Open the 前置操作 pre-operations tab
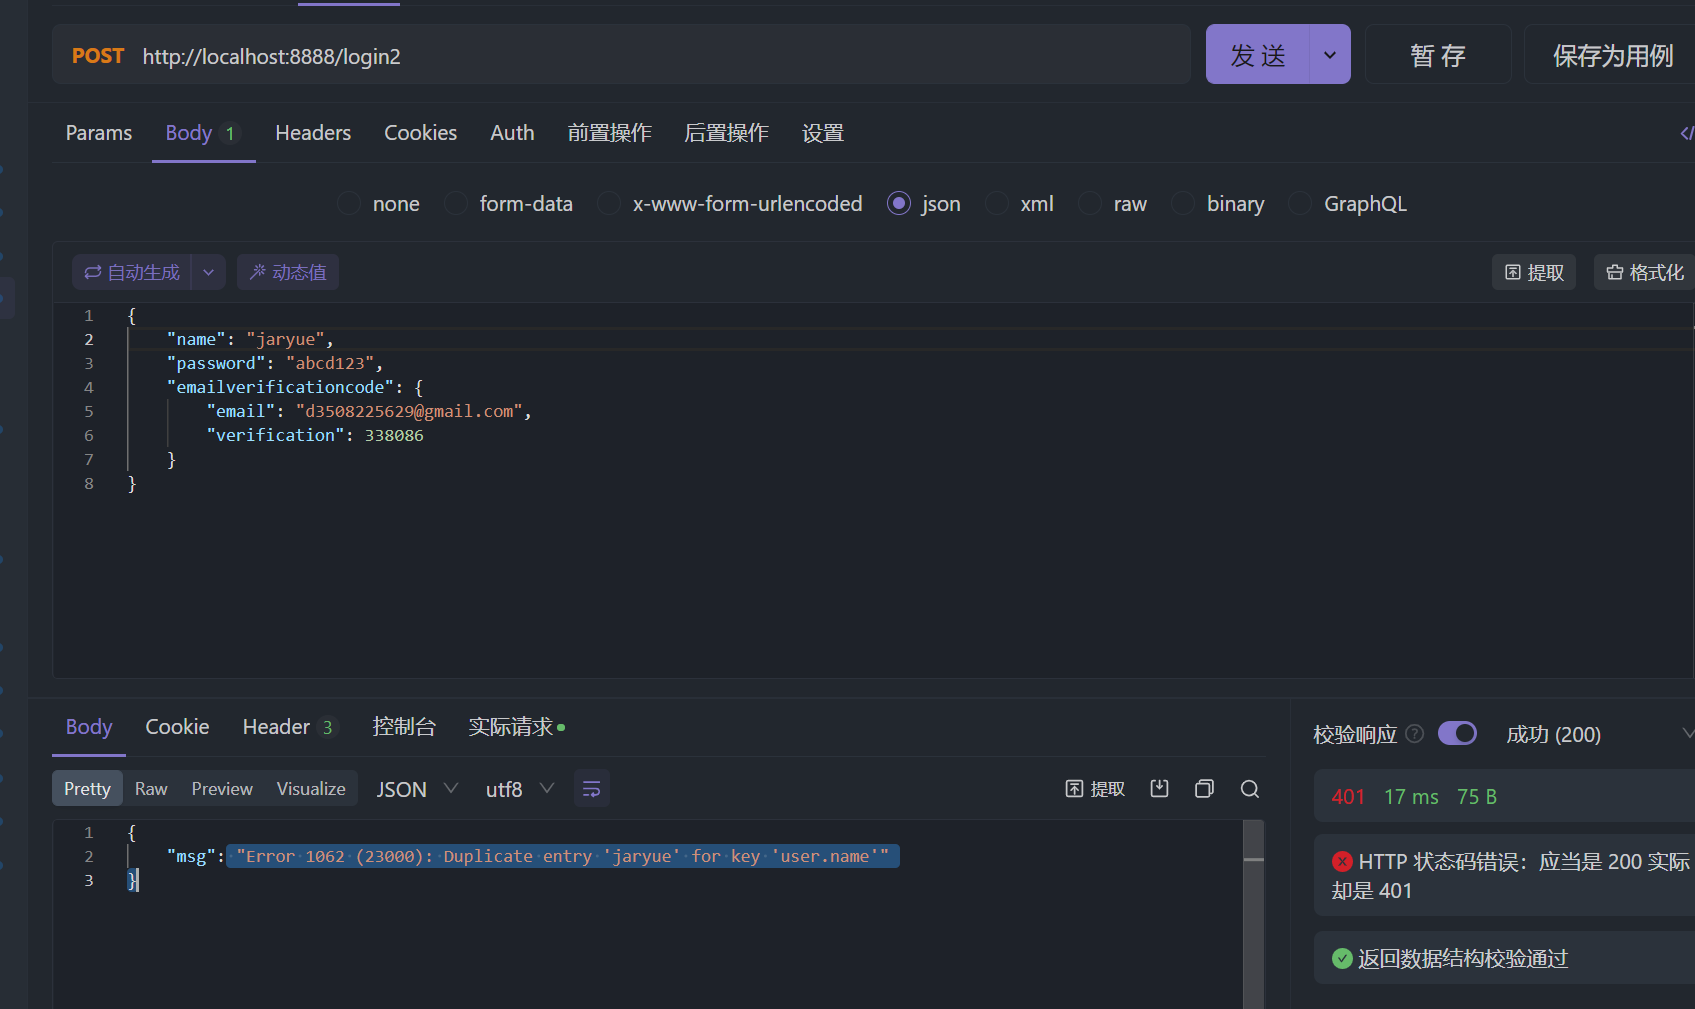This screenshot has width=1695, height=1009. click(x=609, y=133)
